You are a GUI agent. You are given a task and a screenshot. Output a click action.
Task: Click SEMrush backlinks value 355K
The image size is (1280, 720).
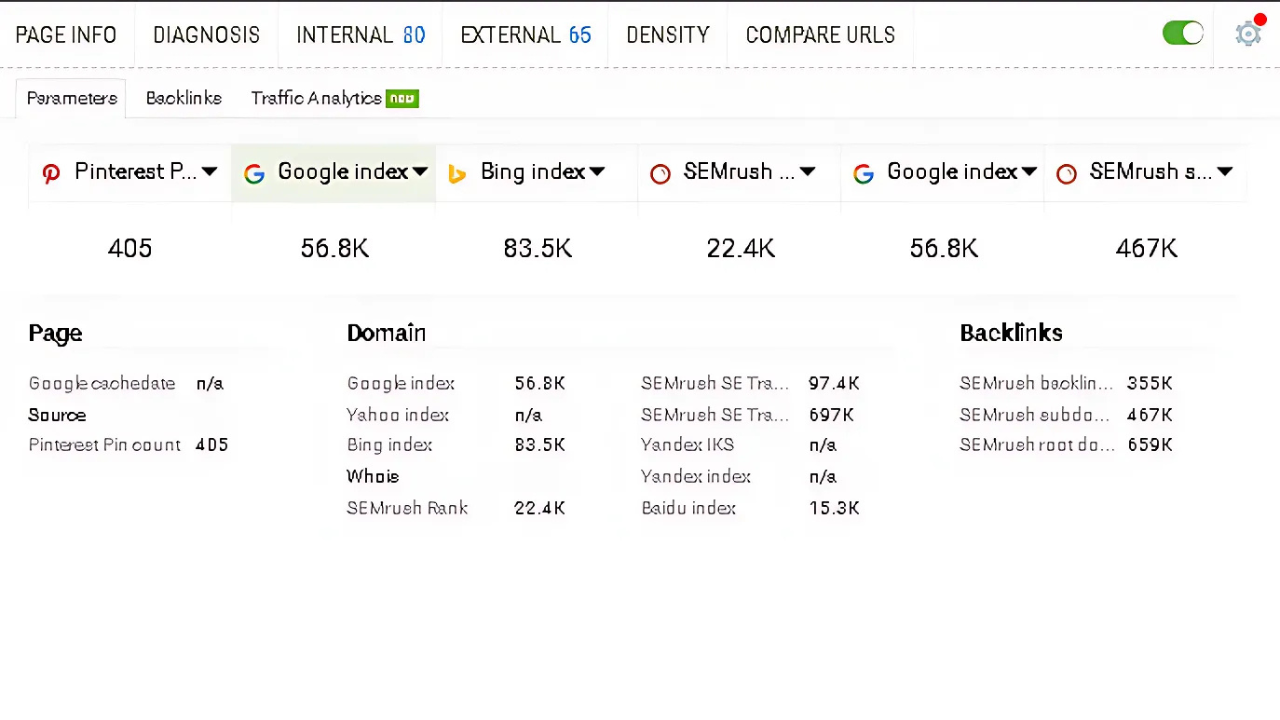(x=1150, y=383)
